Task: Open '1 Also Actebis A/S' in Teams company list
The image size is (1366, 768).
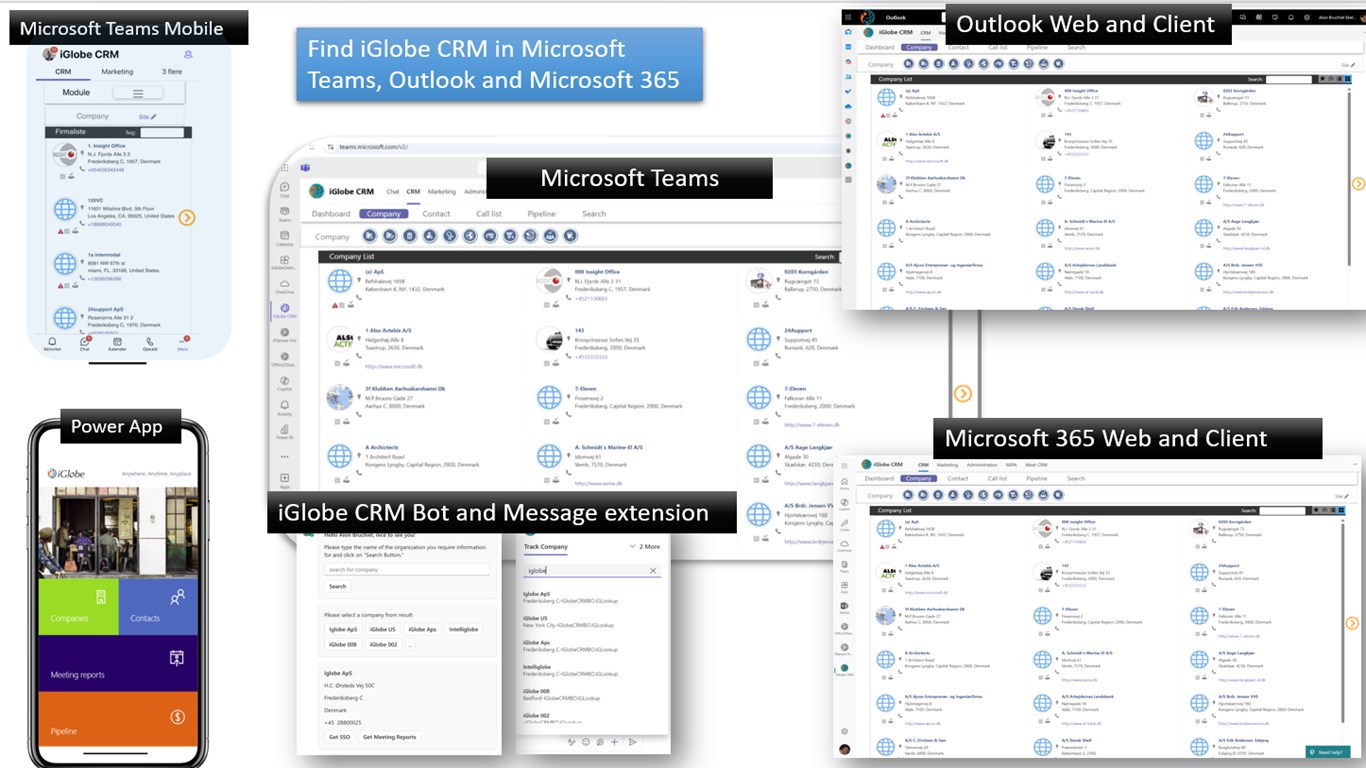Action: [388, 330]
